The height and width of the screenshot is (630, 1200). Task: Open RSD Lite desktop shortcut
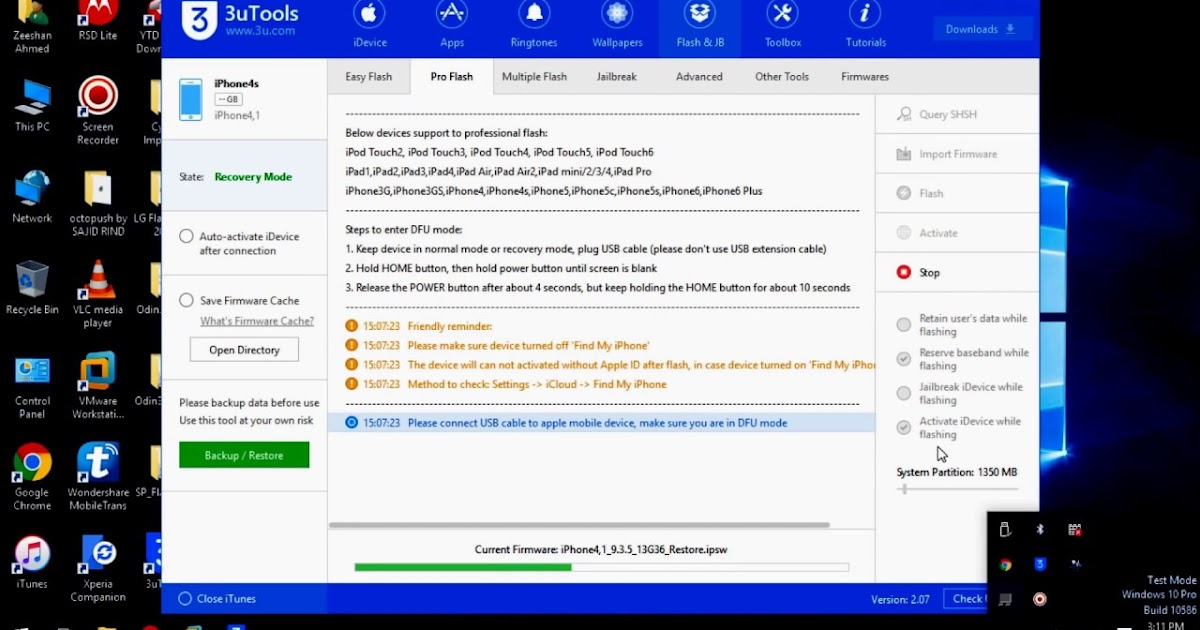(x=98, y=20)
